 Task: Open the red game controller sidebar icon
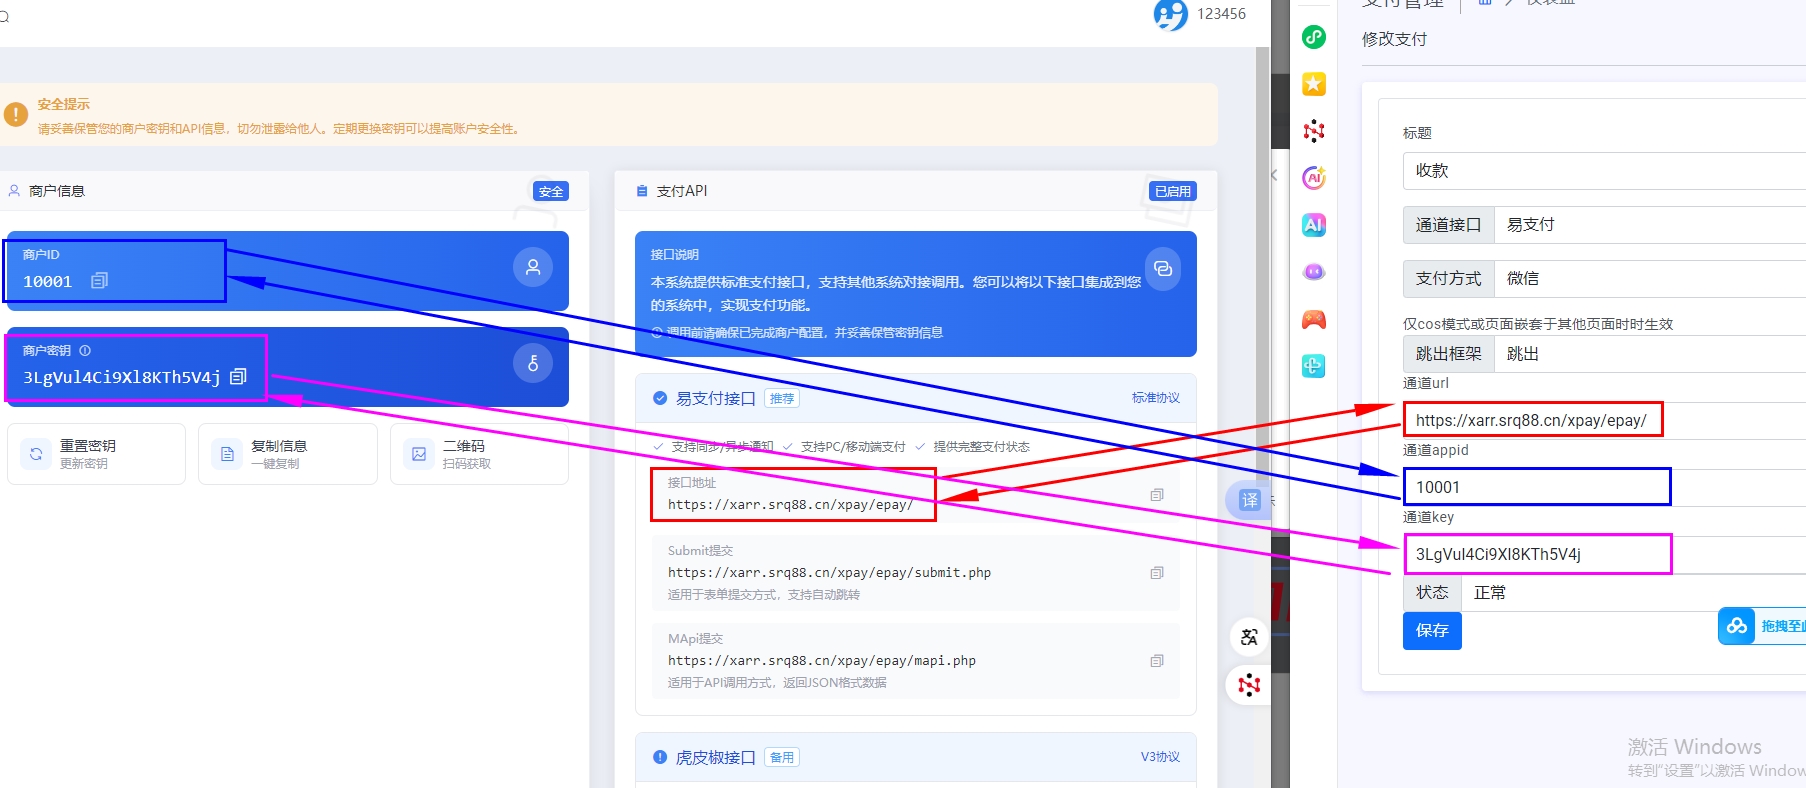(1313, 319)
